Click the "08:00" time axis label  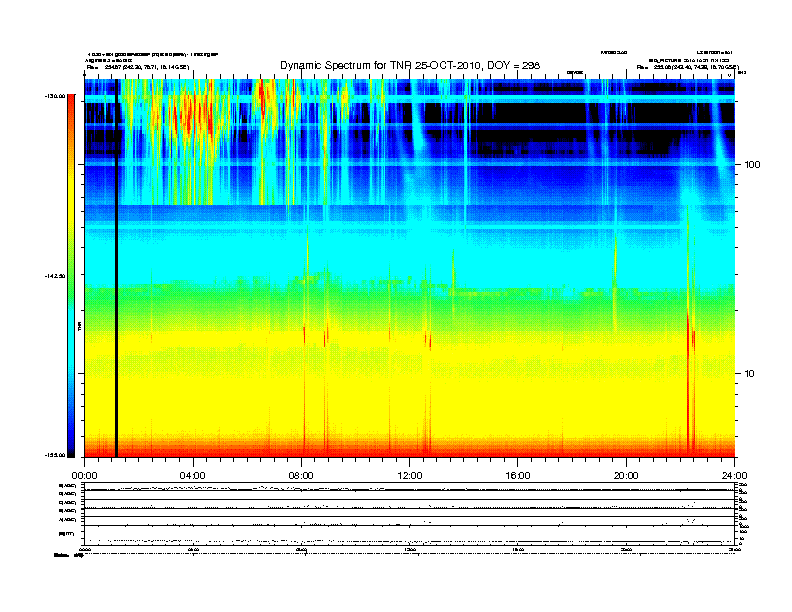pyautogui.click(x=301, y=476)
